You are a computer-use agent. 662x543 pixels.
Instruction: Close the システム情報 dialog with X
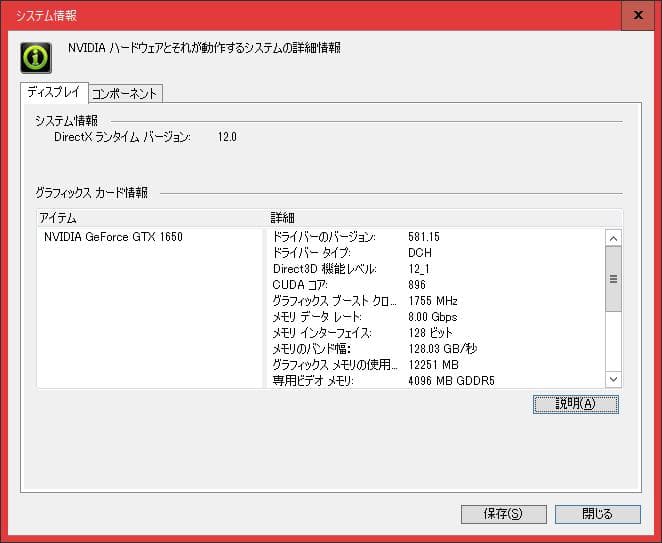[638, 15]
